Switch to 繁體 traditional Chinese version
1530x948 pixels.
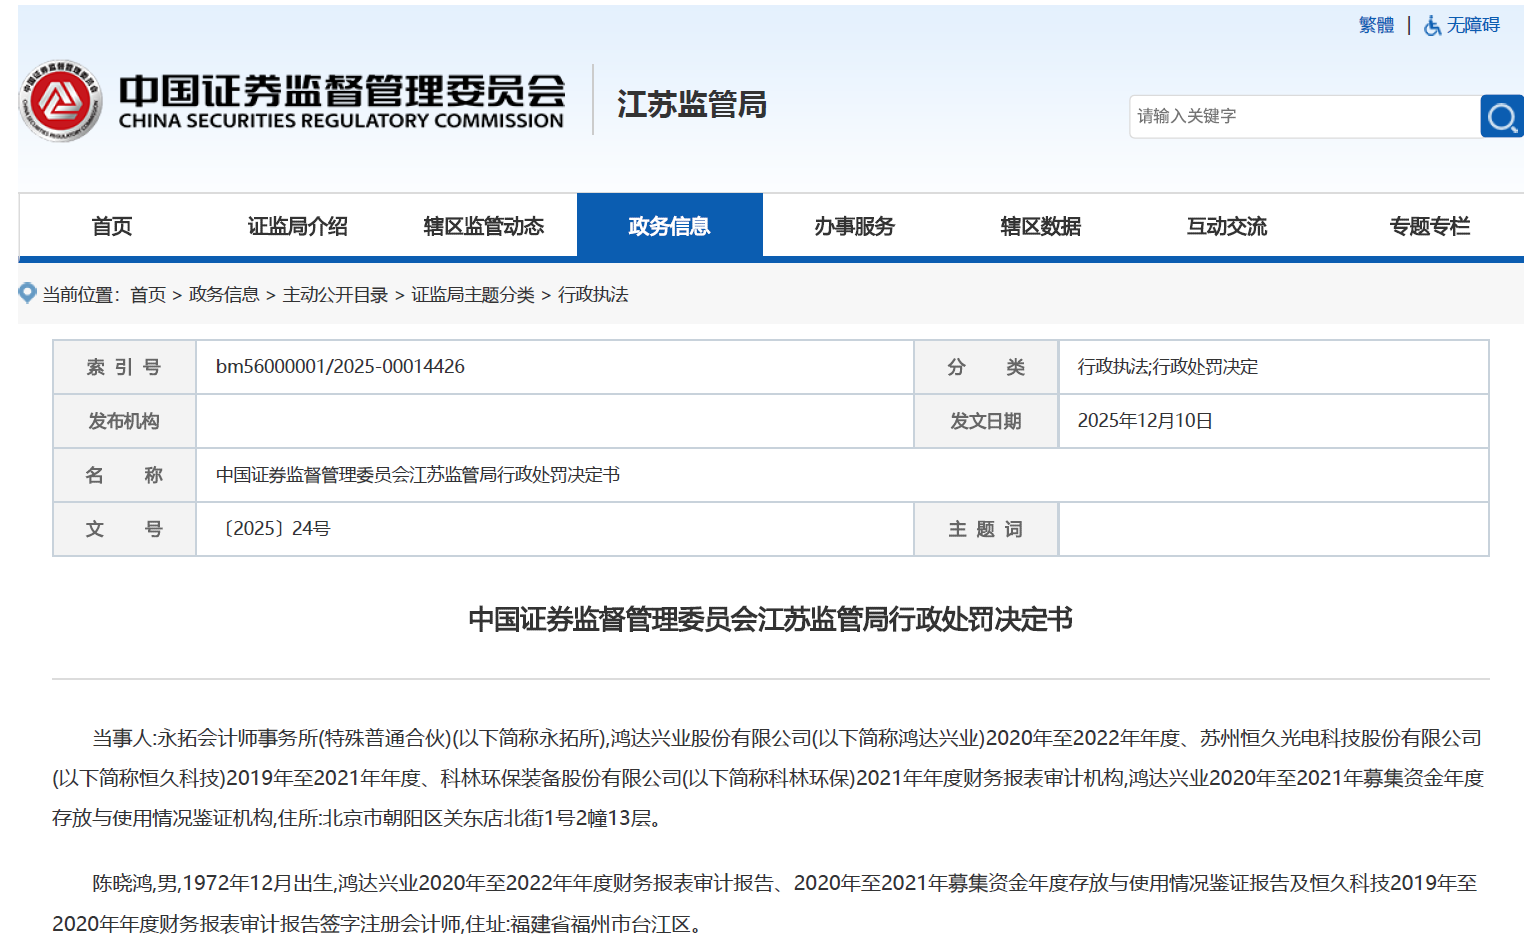tap(1376, 25)
